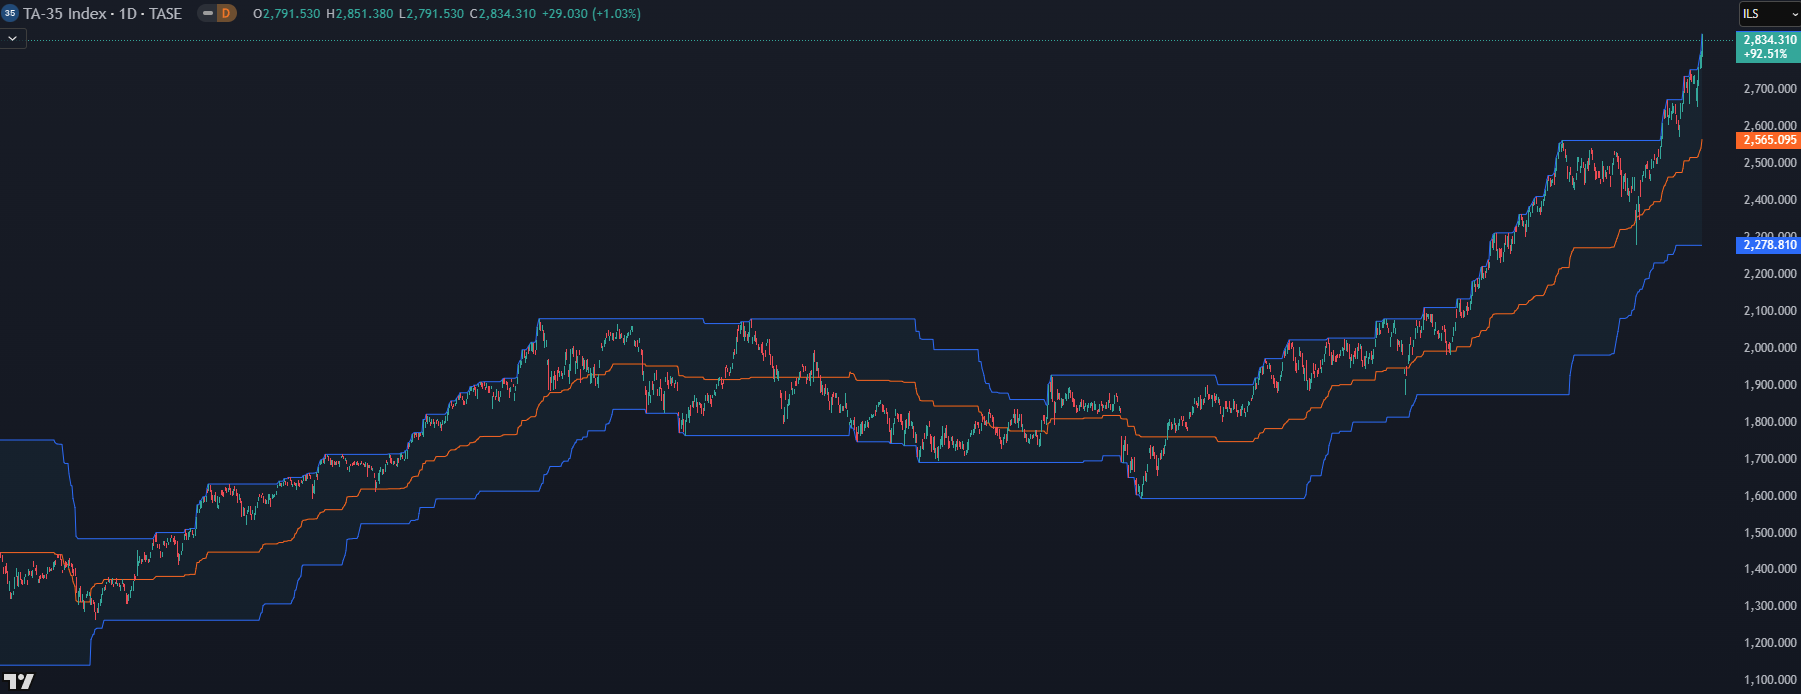Click the TA-35 symbol logo badge

(10, 13)
